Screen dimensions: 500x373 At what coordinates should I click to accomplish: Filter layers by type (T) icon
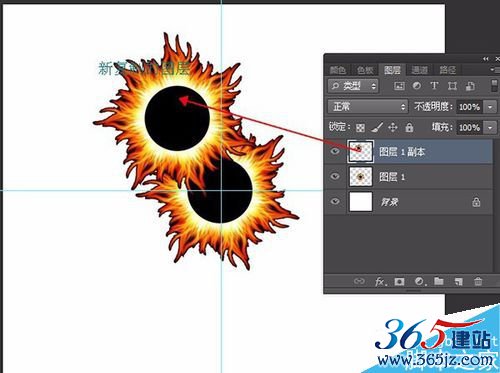[x=434, y=86]
